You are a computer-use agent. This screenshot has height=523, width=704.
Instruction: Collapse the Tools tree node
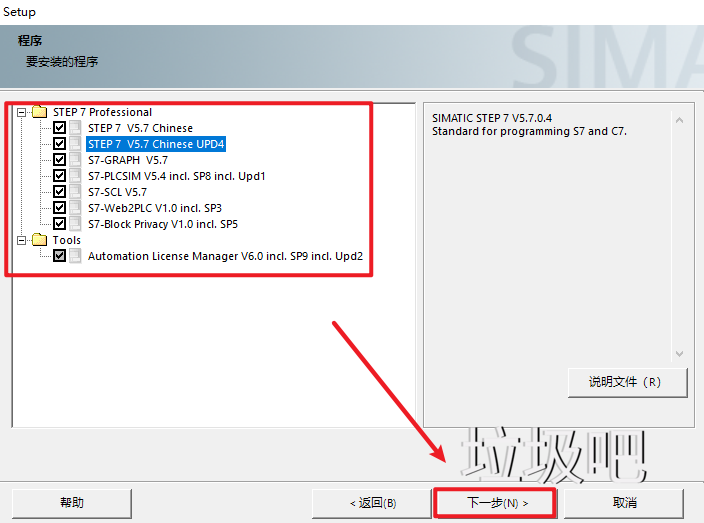(x=23, y=240)
